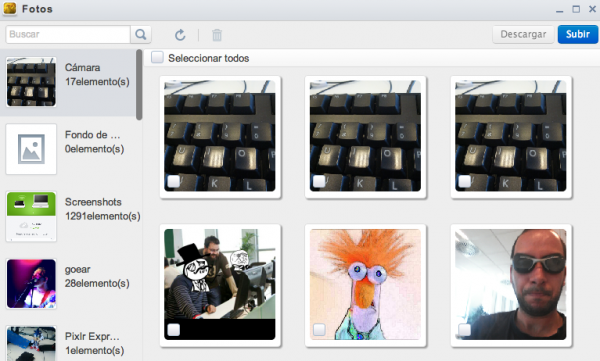The width and height of the screenshot is (600, 361).
Task: Check the sunglasses man photo checkbox
Action: point(465,330)
